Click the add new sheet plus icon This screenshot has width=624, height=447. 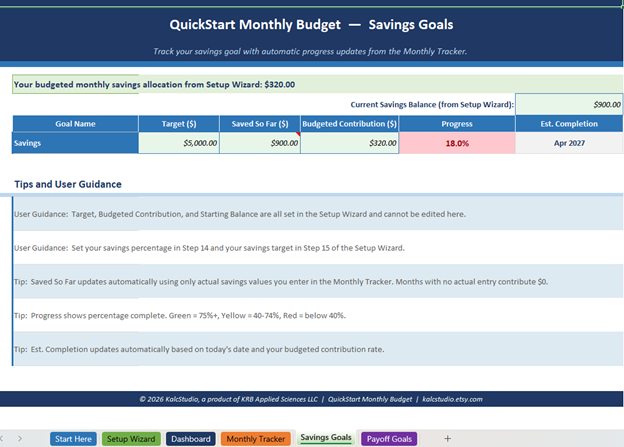(x=447, y=438)
